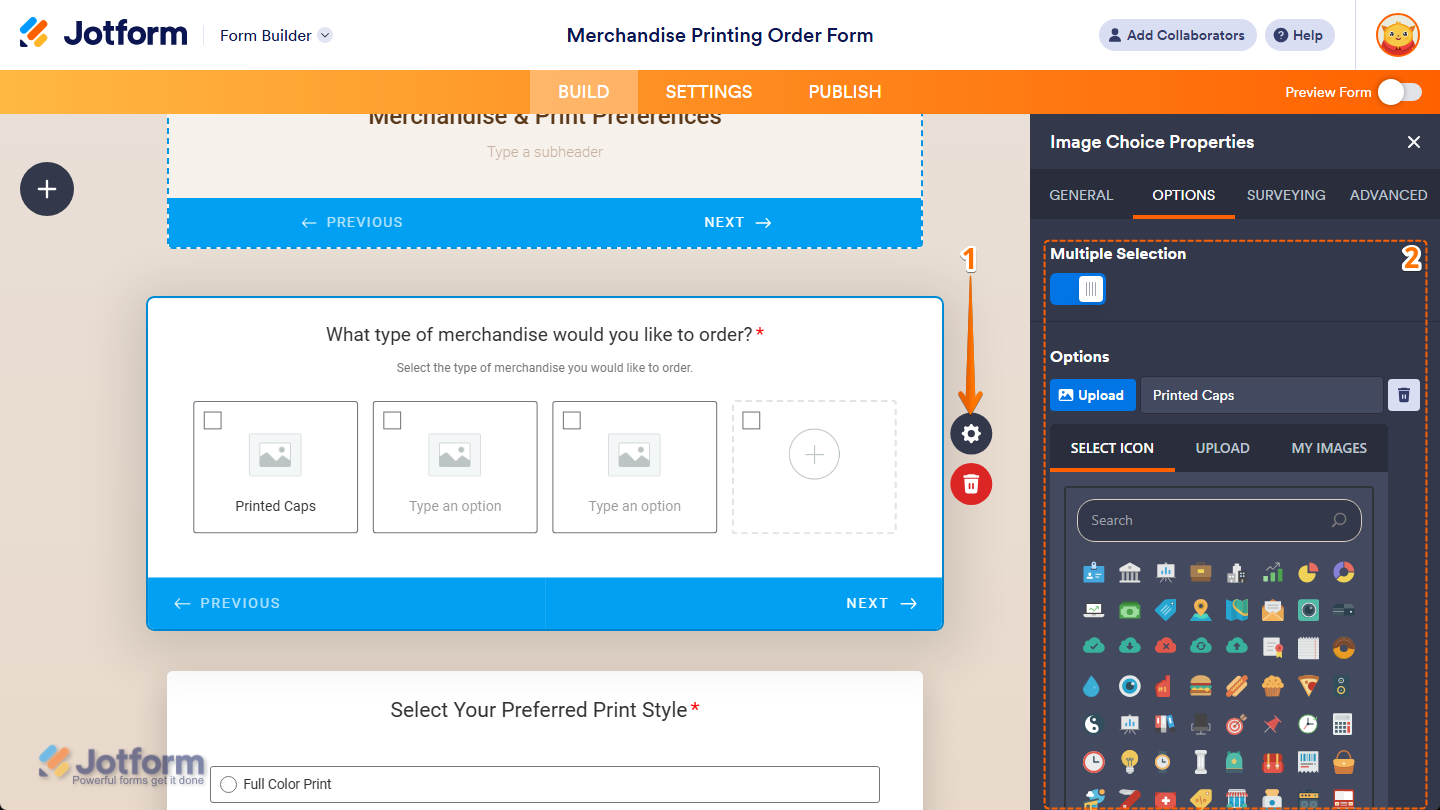Pick the ID badge icon
The width and height of the screenshot is (1440, 810).
coord(1093,573)
